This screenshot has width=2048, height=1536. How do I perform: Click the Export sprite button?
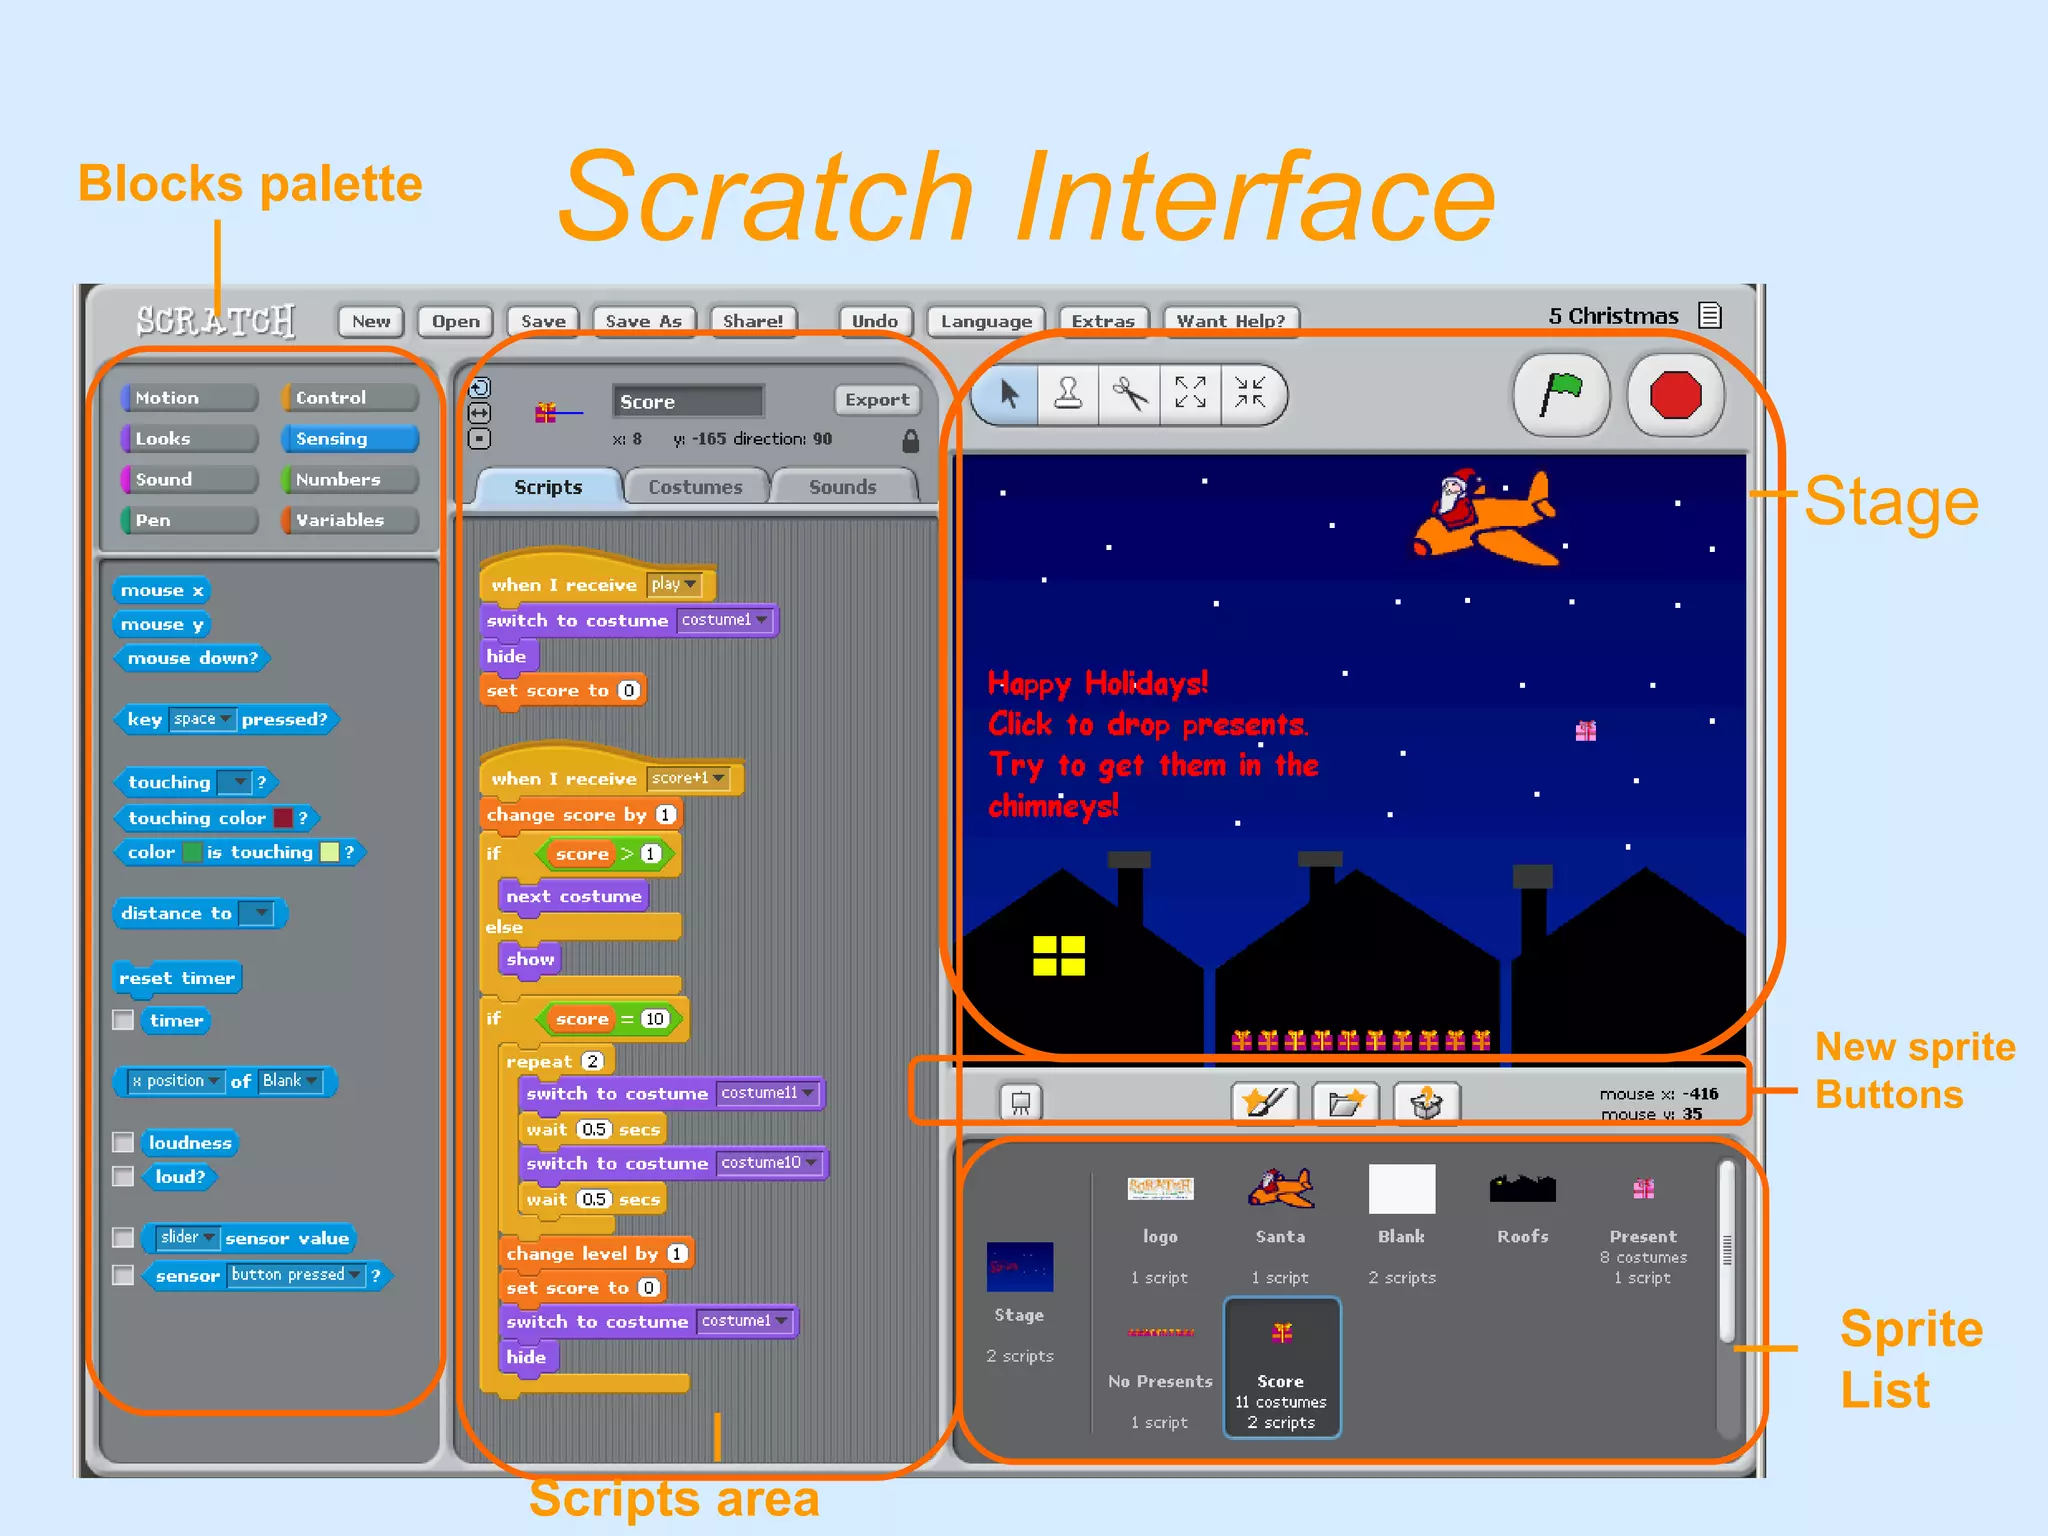876,400
